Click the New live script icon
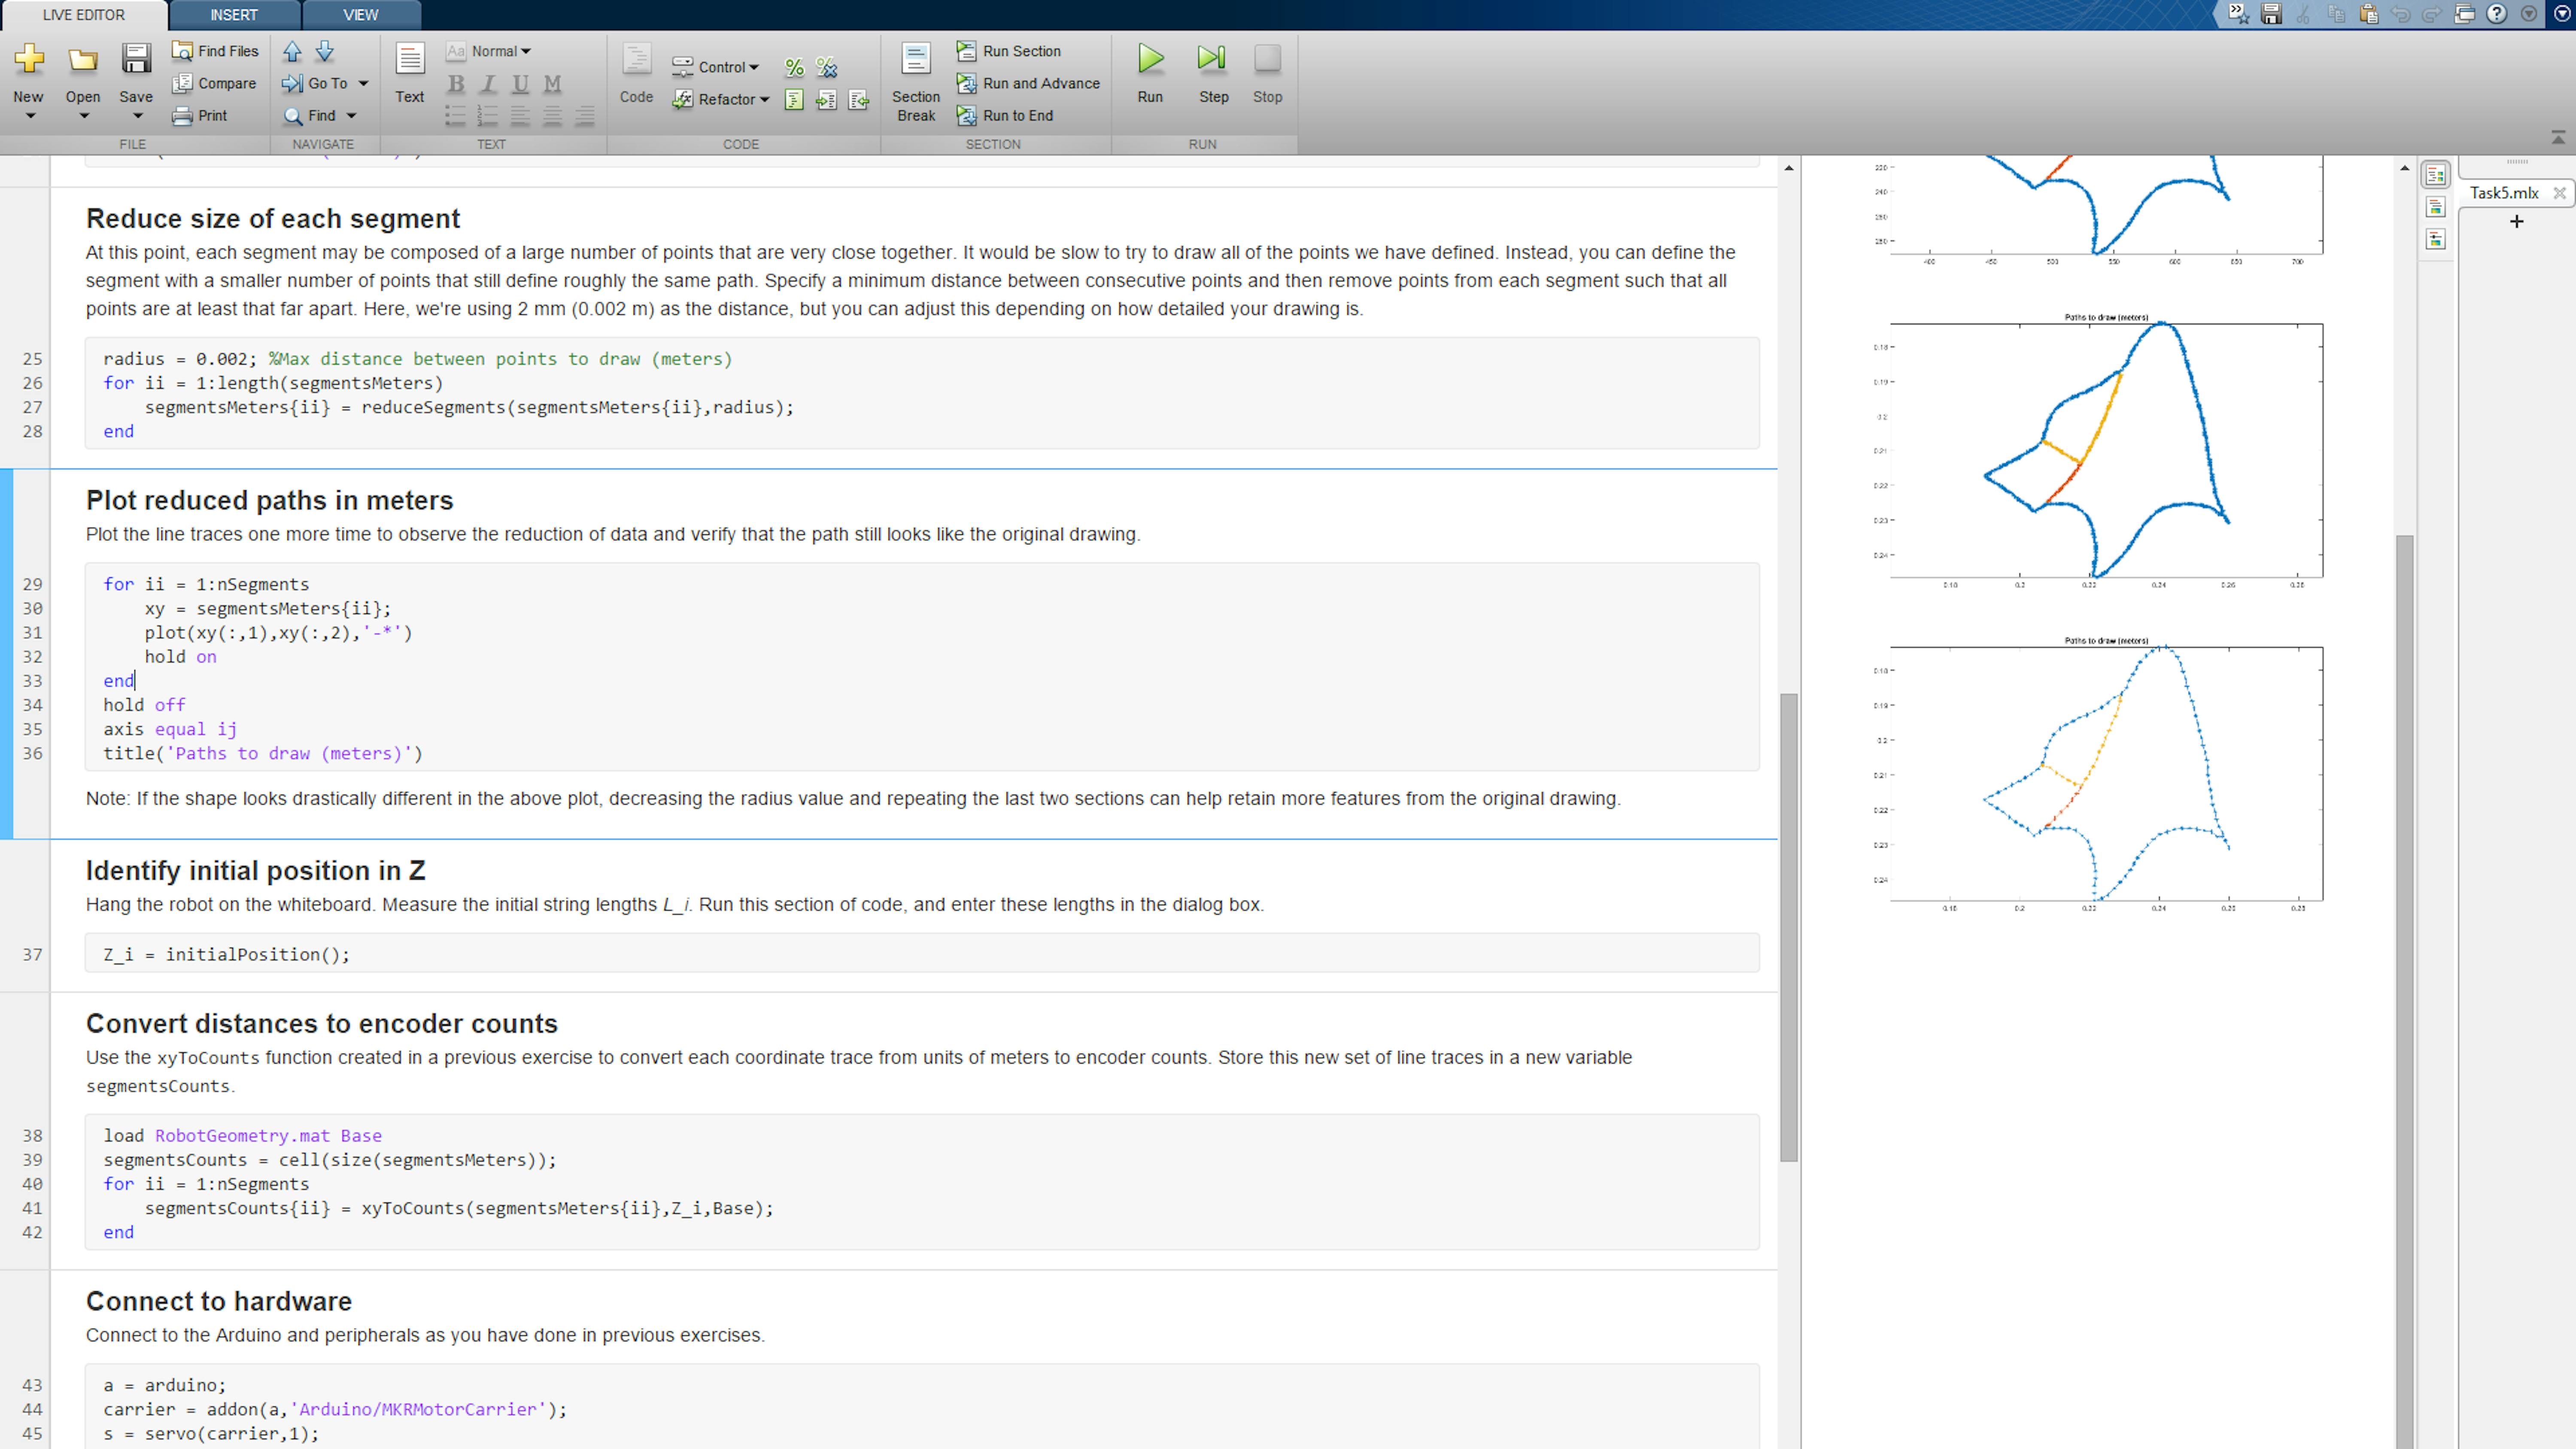Screen dimensions: 2576x1449 (29, 59)
